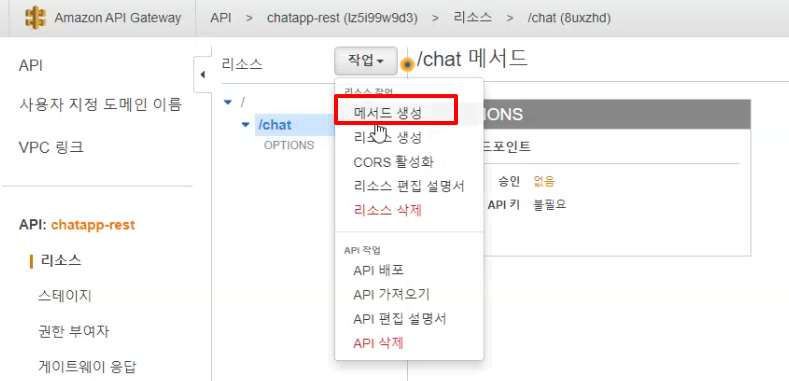Viewport: 789px width, 381px height.
Task: Open 권한 부여자 in the sidebar
Action: (73, 331)
